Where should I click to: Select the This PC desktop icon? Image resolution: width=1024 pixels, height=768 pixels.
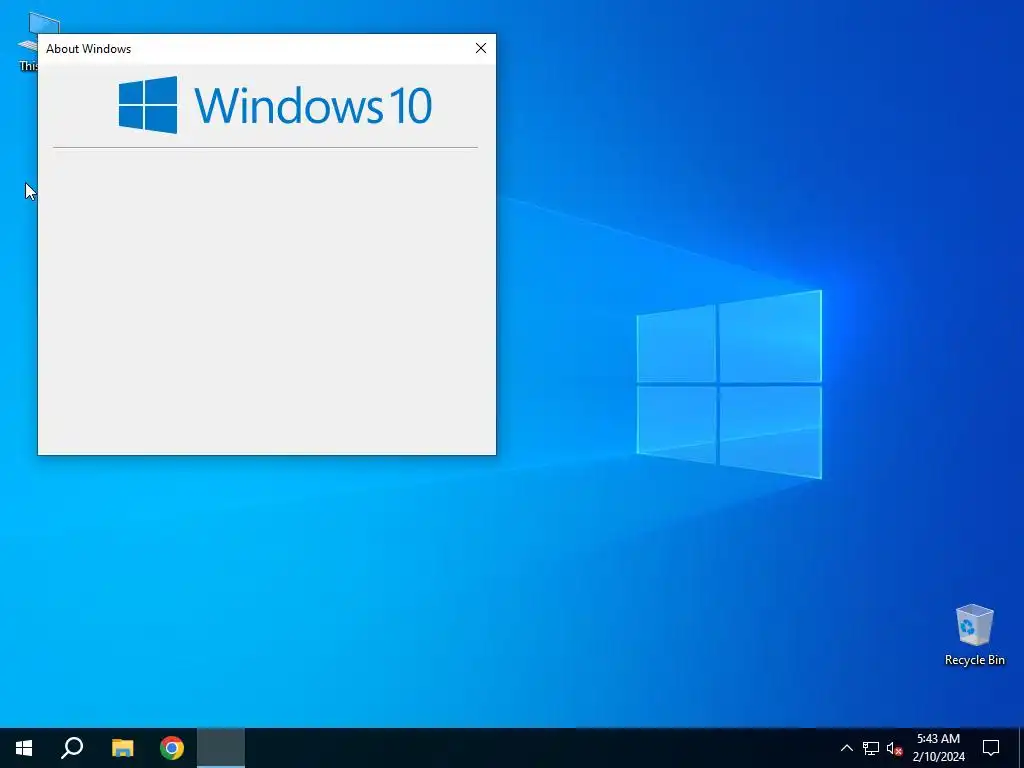pyautogui.click(x=29, y=42)
